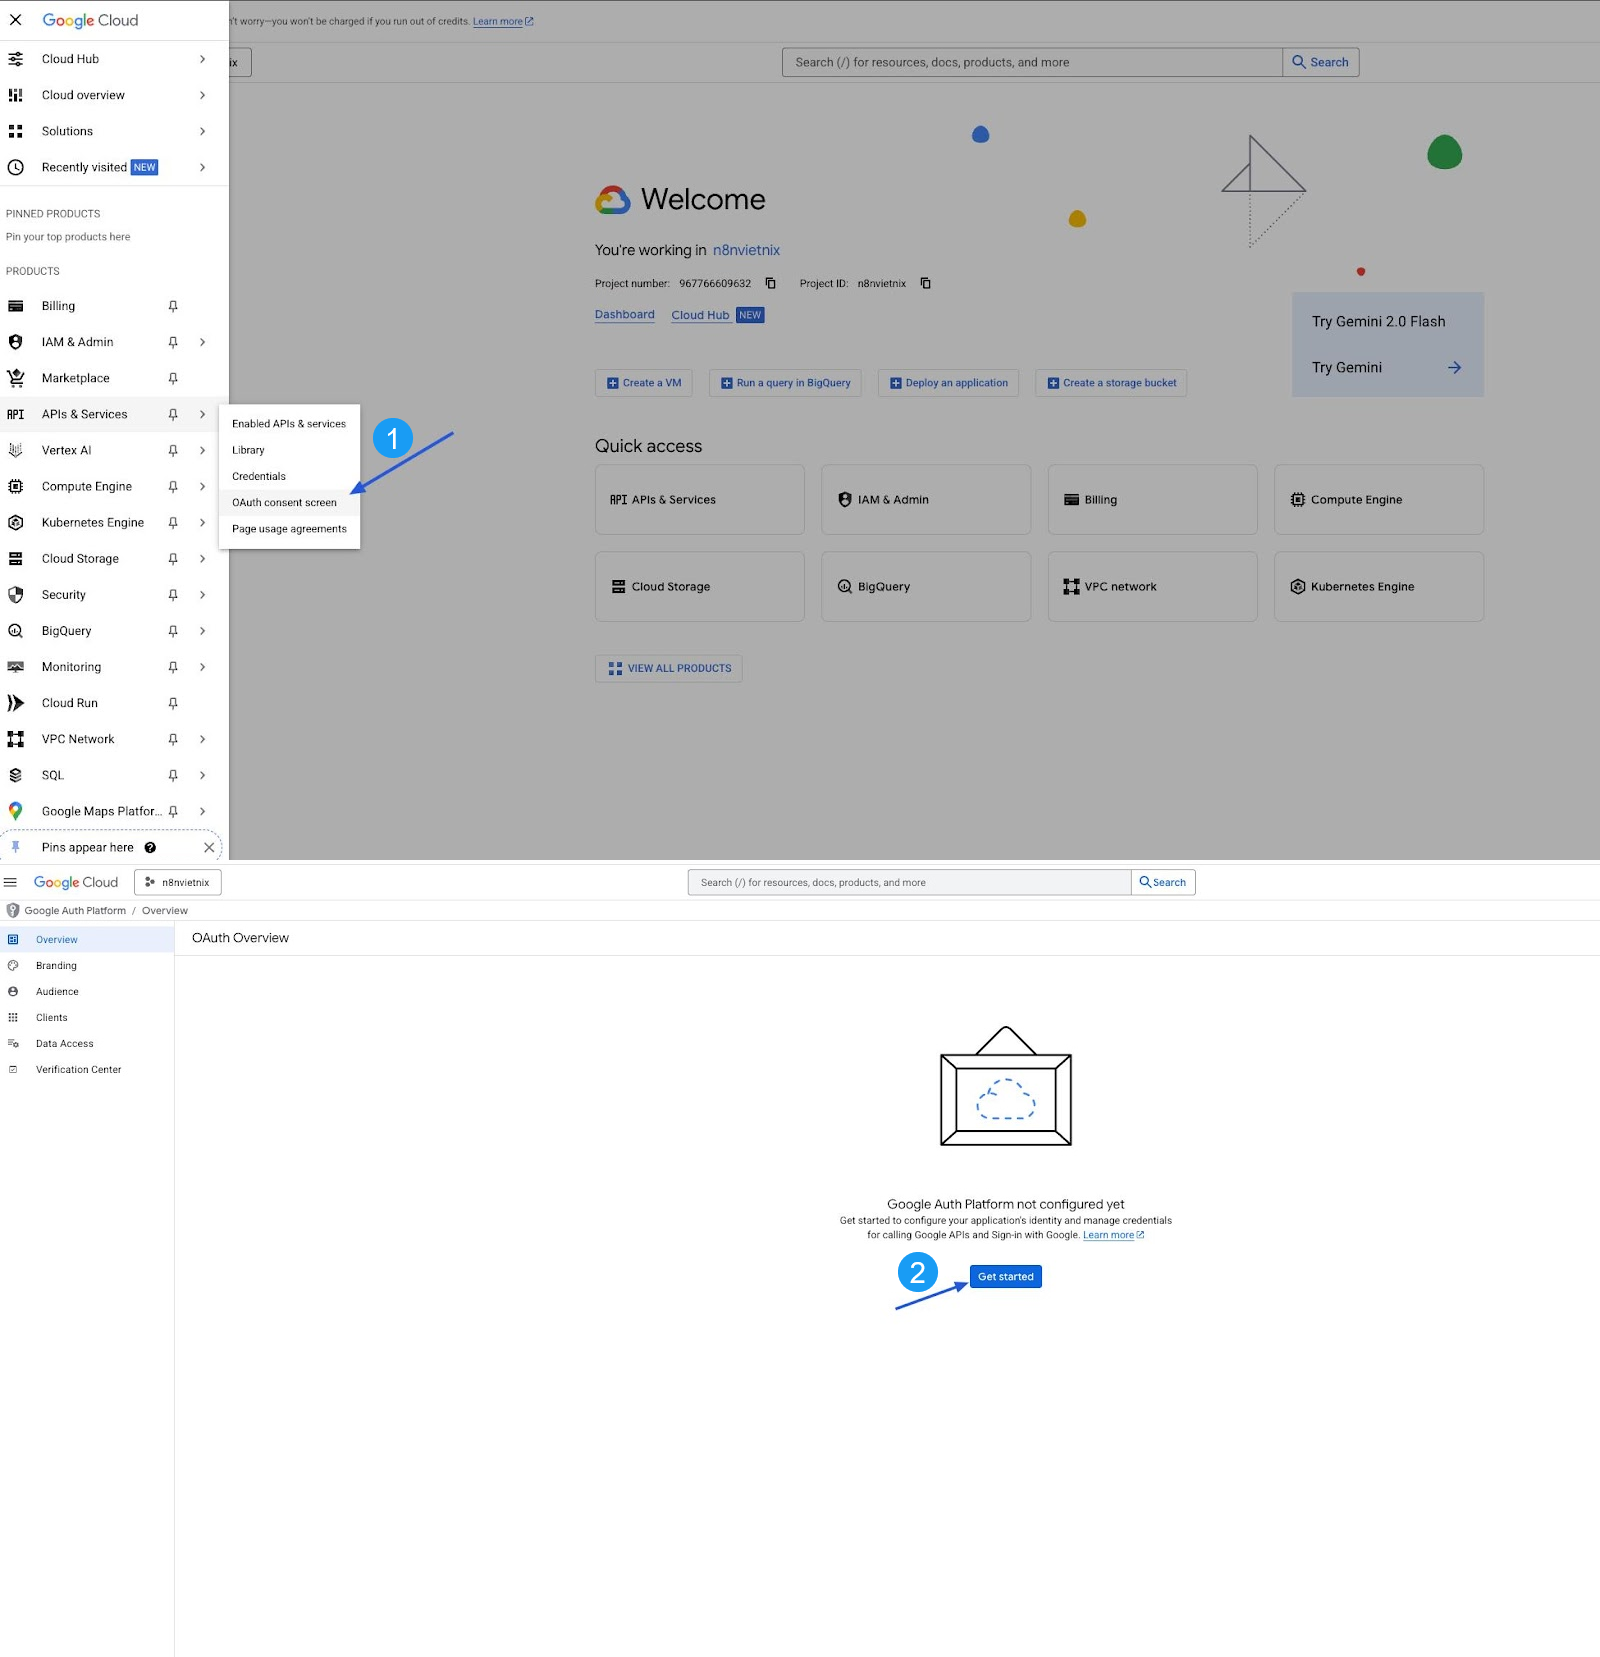Viewport: 1600px width, 1657px height.
Task: Pin Billing product with its pin icon
Action: (x=173, y=306)
